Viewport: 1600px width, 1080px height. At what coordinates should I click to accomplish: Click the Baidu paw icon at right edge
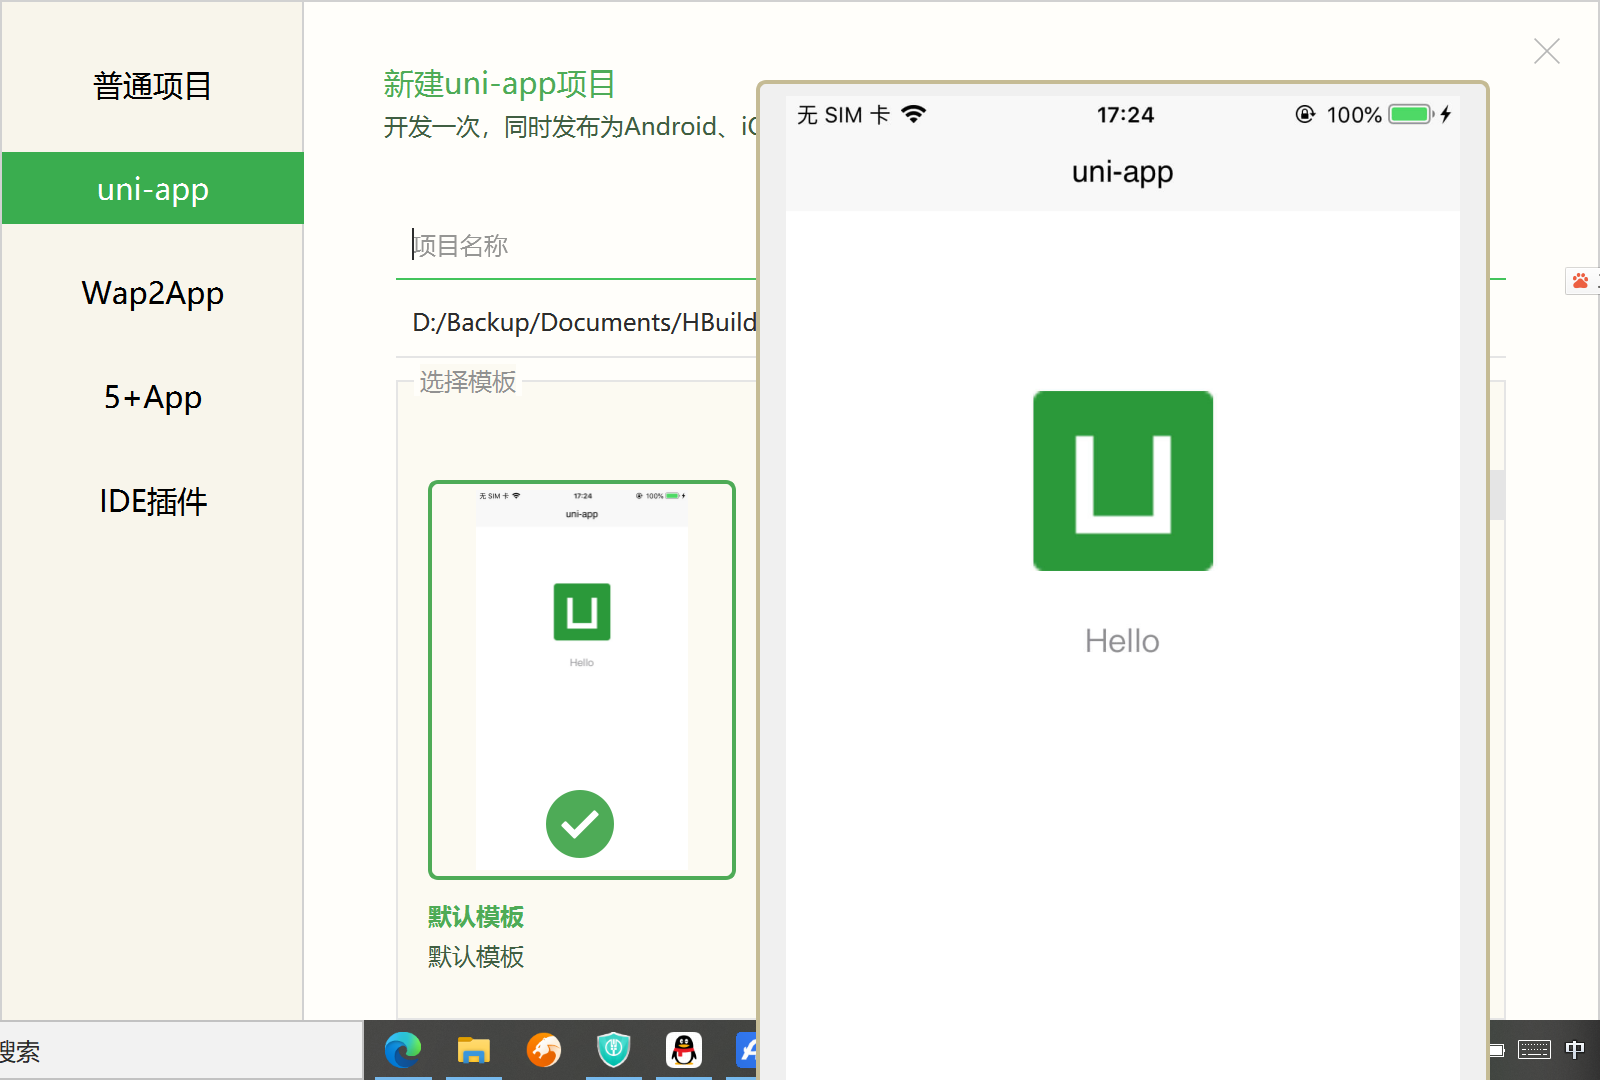coord(1581,281)
